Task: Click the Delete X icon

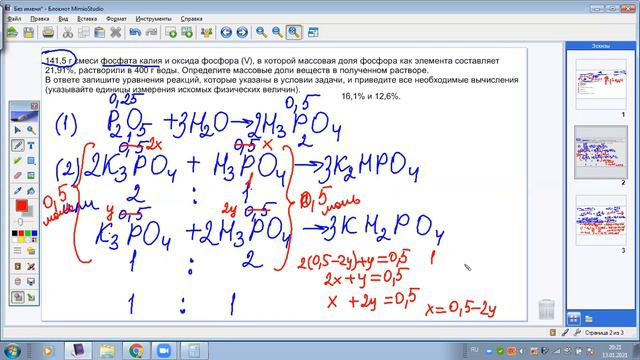Action: pos(116,32)
